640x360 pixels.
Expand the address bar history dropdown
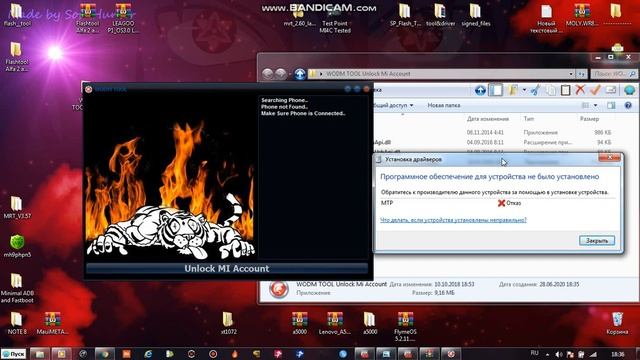571,74
